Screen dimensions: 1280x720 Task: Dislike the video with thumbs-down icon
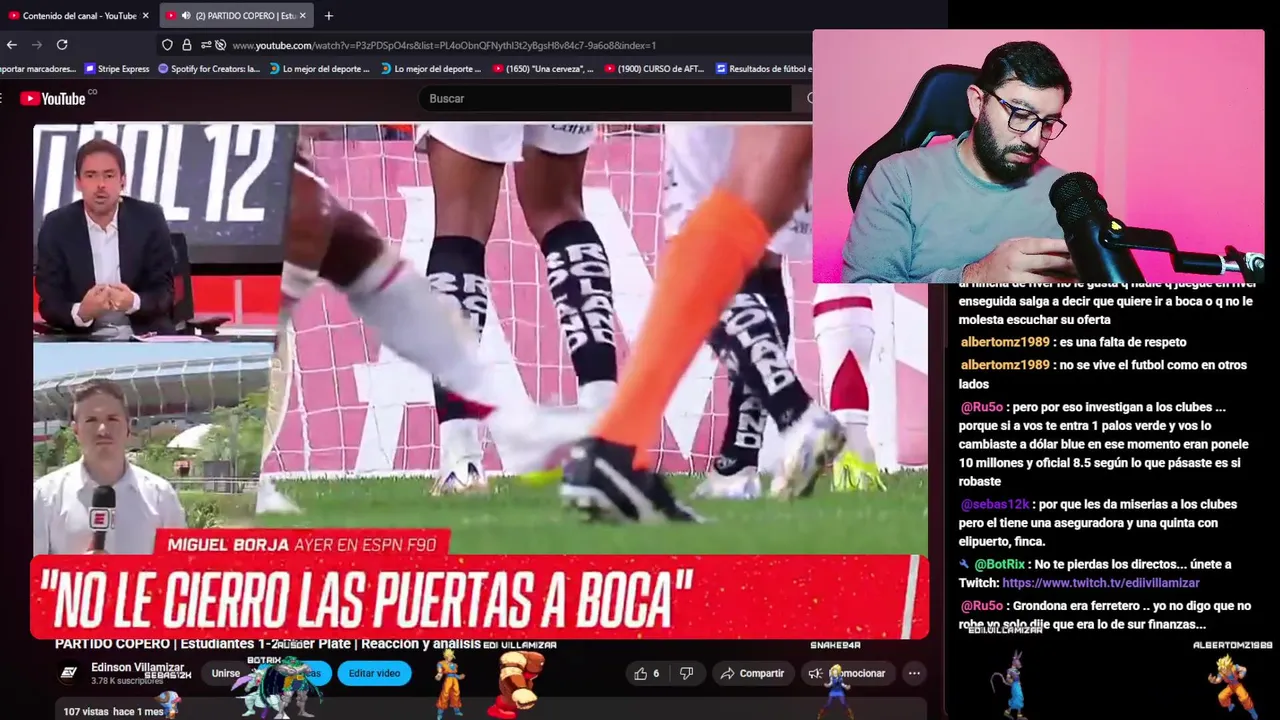click(x=686, y=673)
